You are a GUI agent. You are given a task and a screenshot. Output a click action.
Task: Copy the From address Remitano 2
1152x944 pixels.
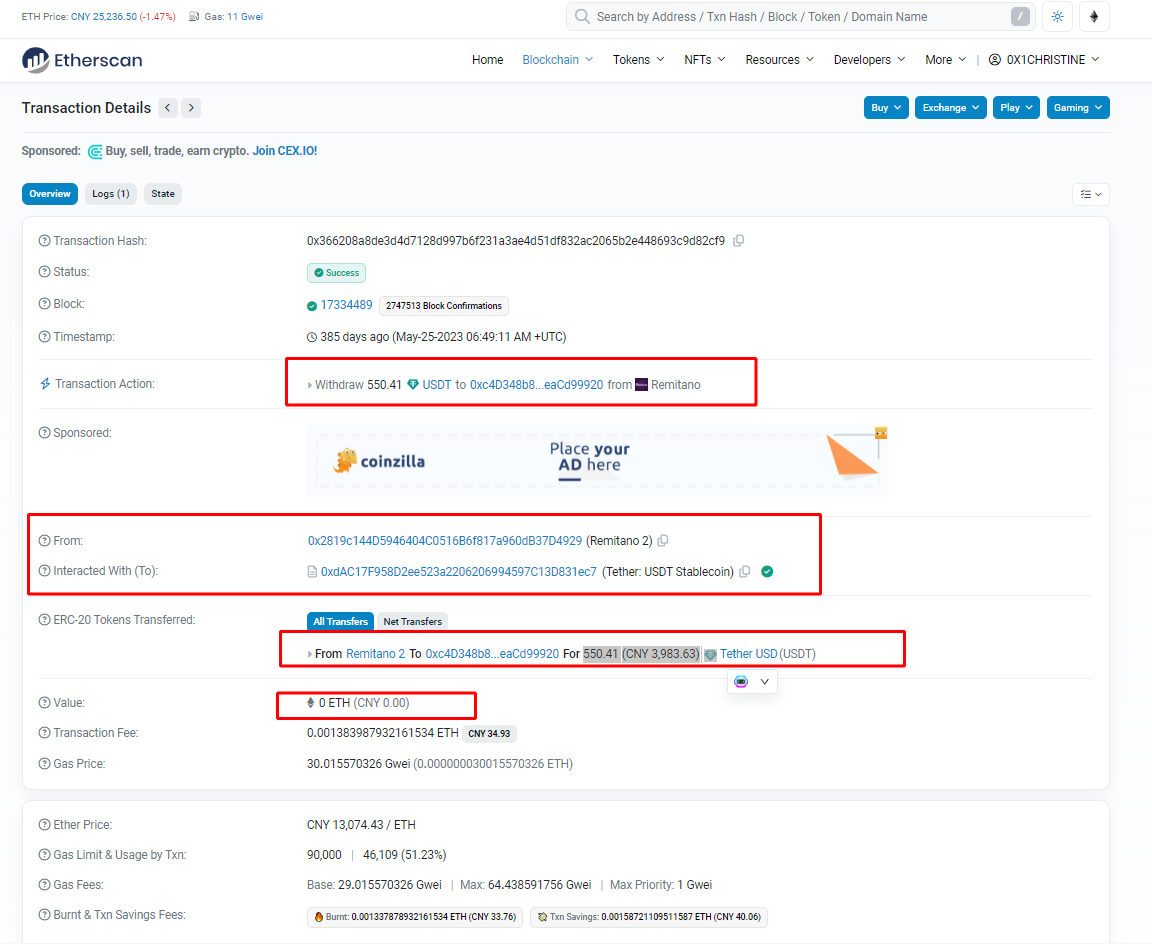click(x=663, y=541)
